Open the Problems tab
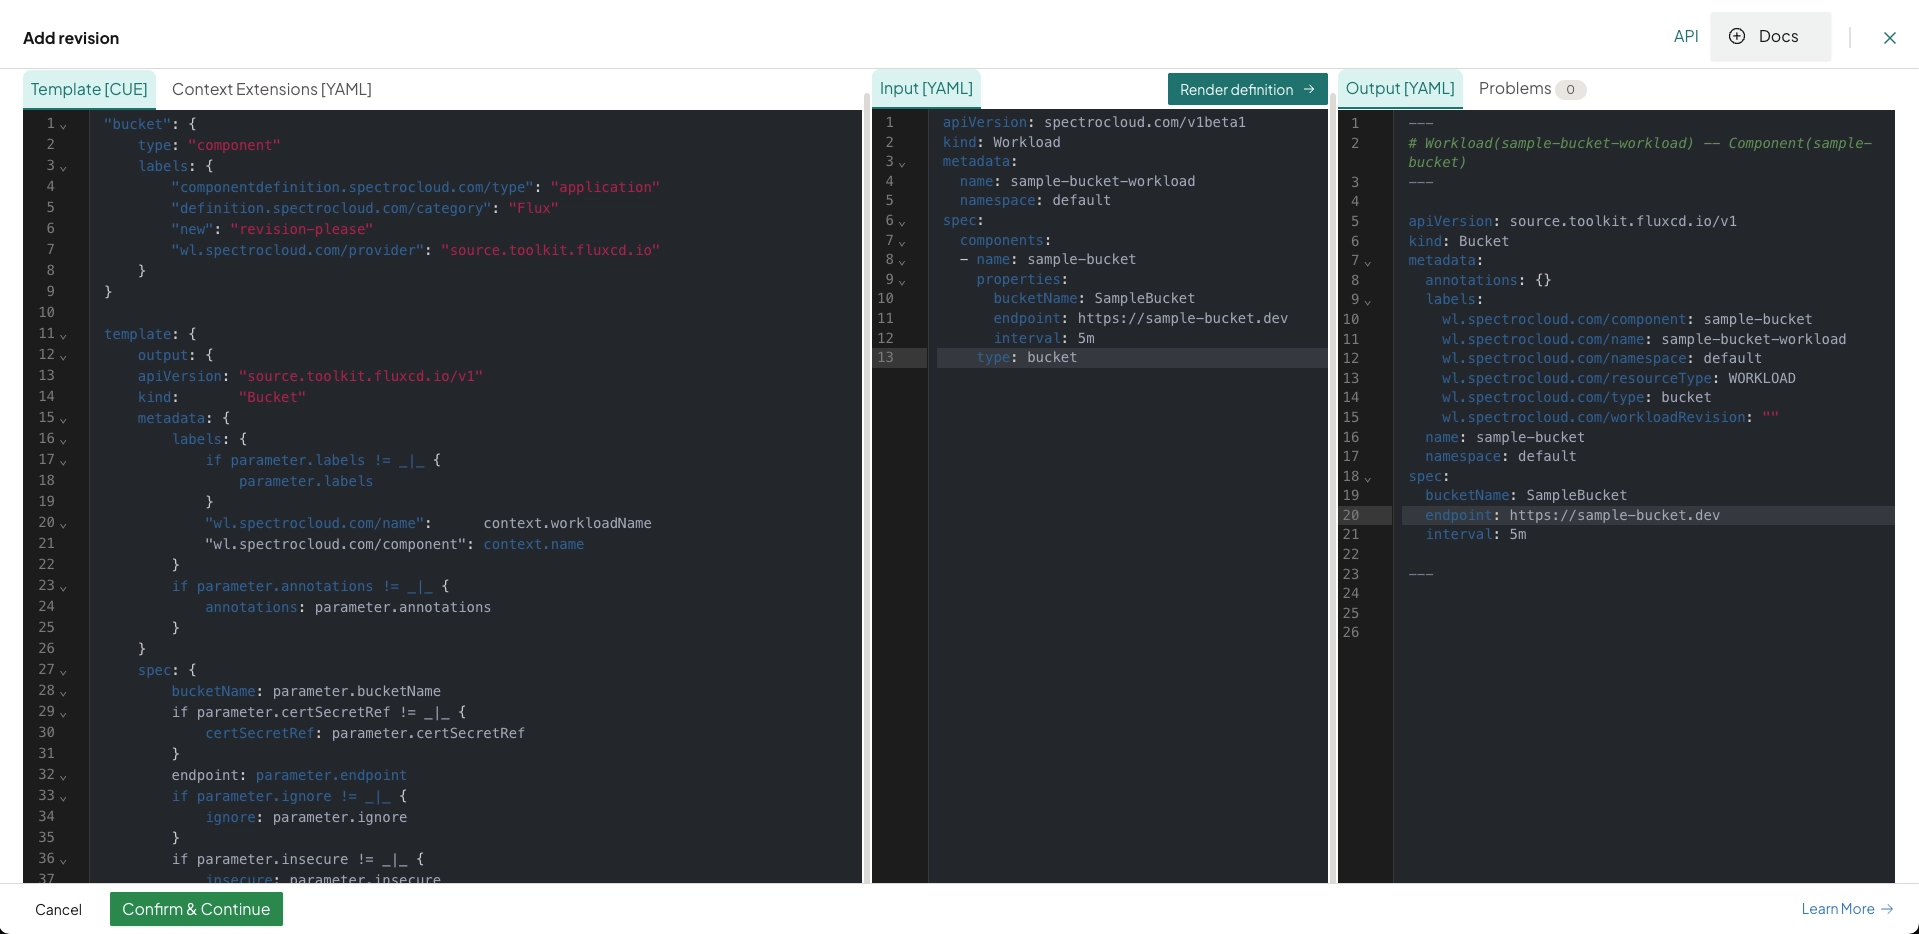This screenshot has width=1919, height=934. (1514, 89)
